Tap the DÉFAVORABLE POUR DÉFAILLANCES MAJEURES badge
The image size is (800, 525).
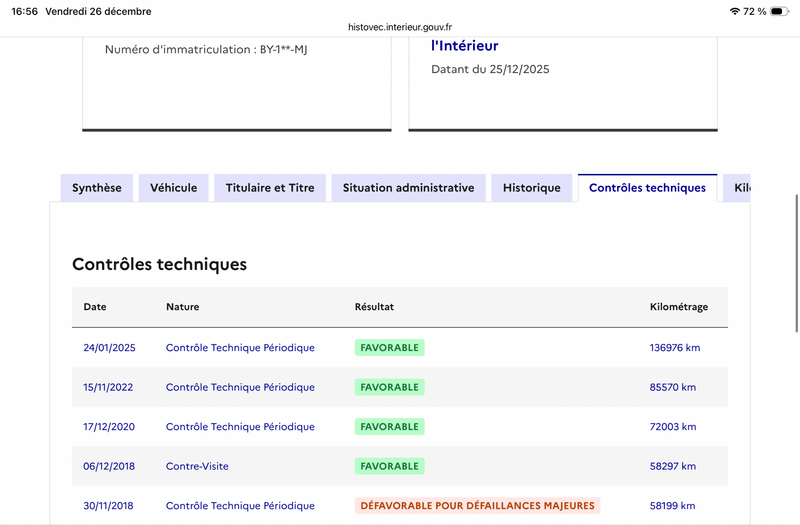pos(477,506)
